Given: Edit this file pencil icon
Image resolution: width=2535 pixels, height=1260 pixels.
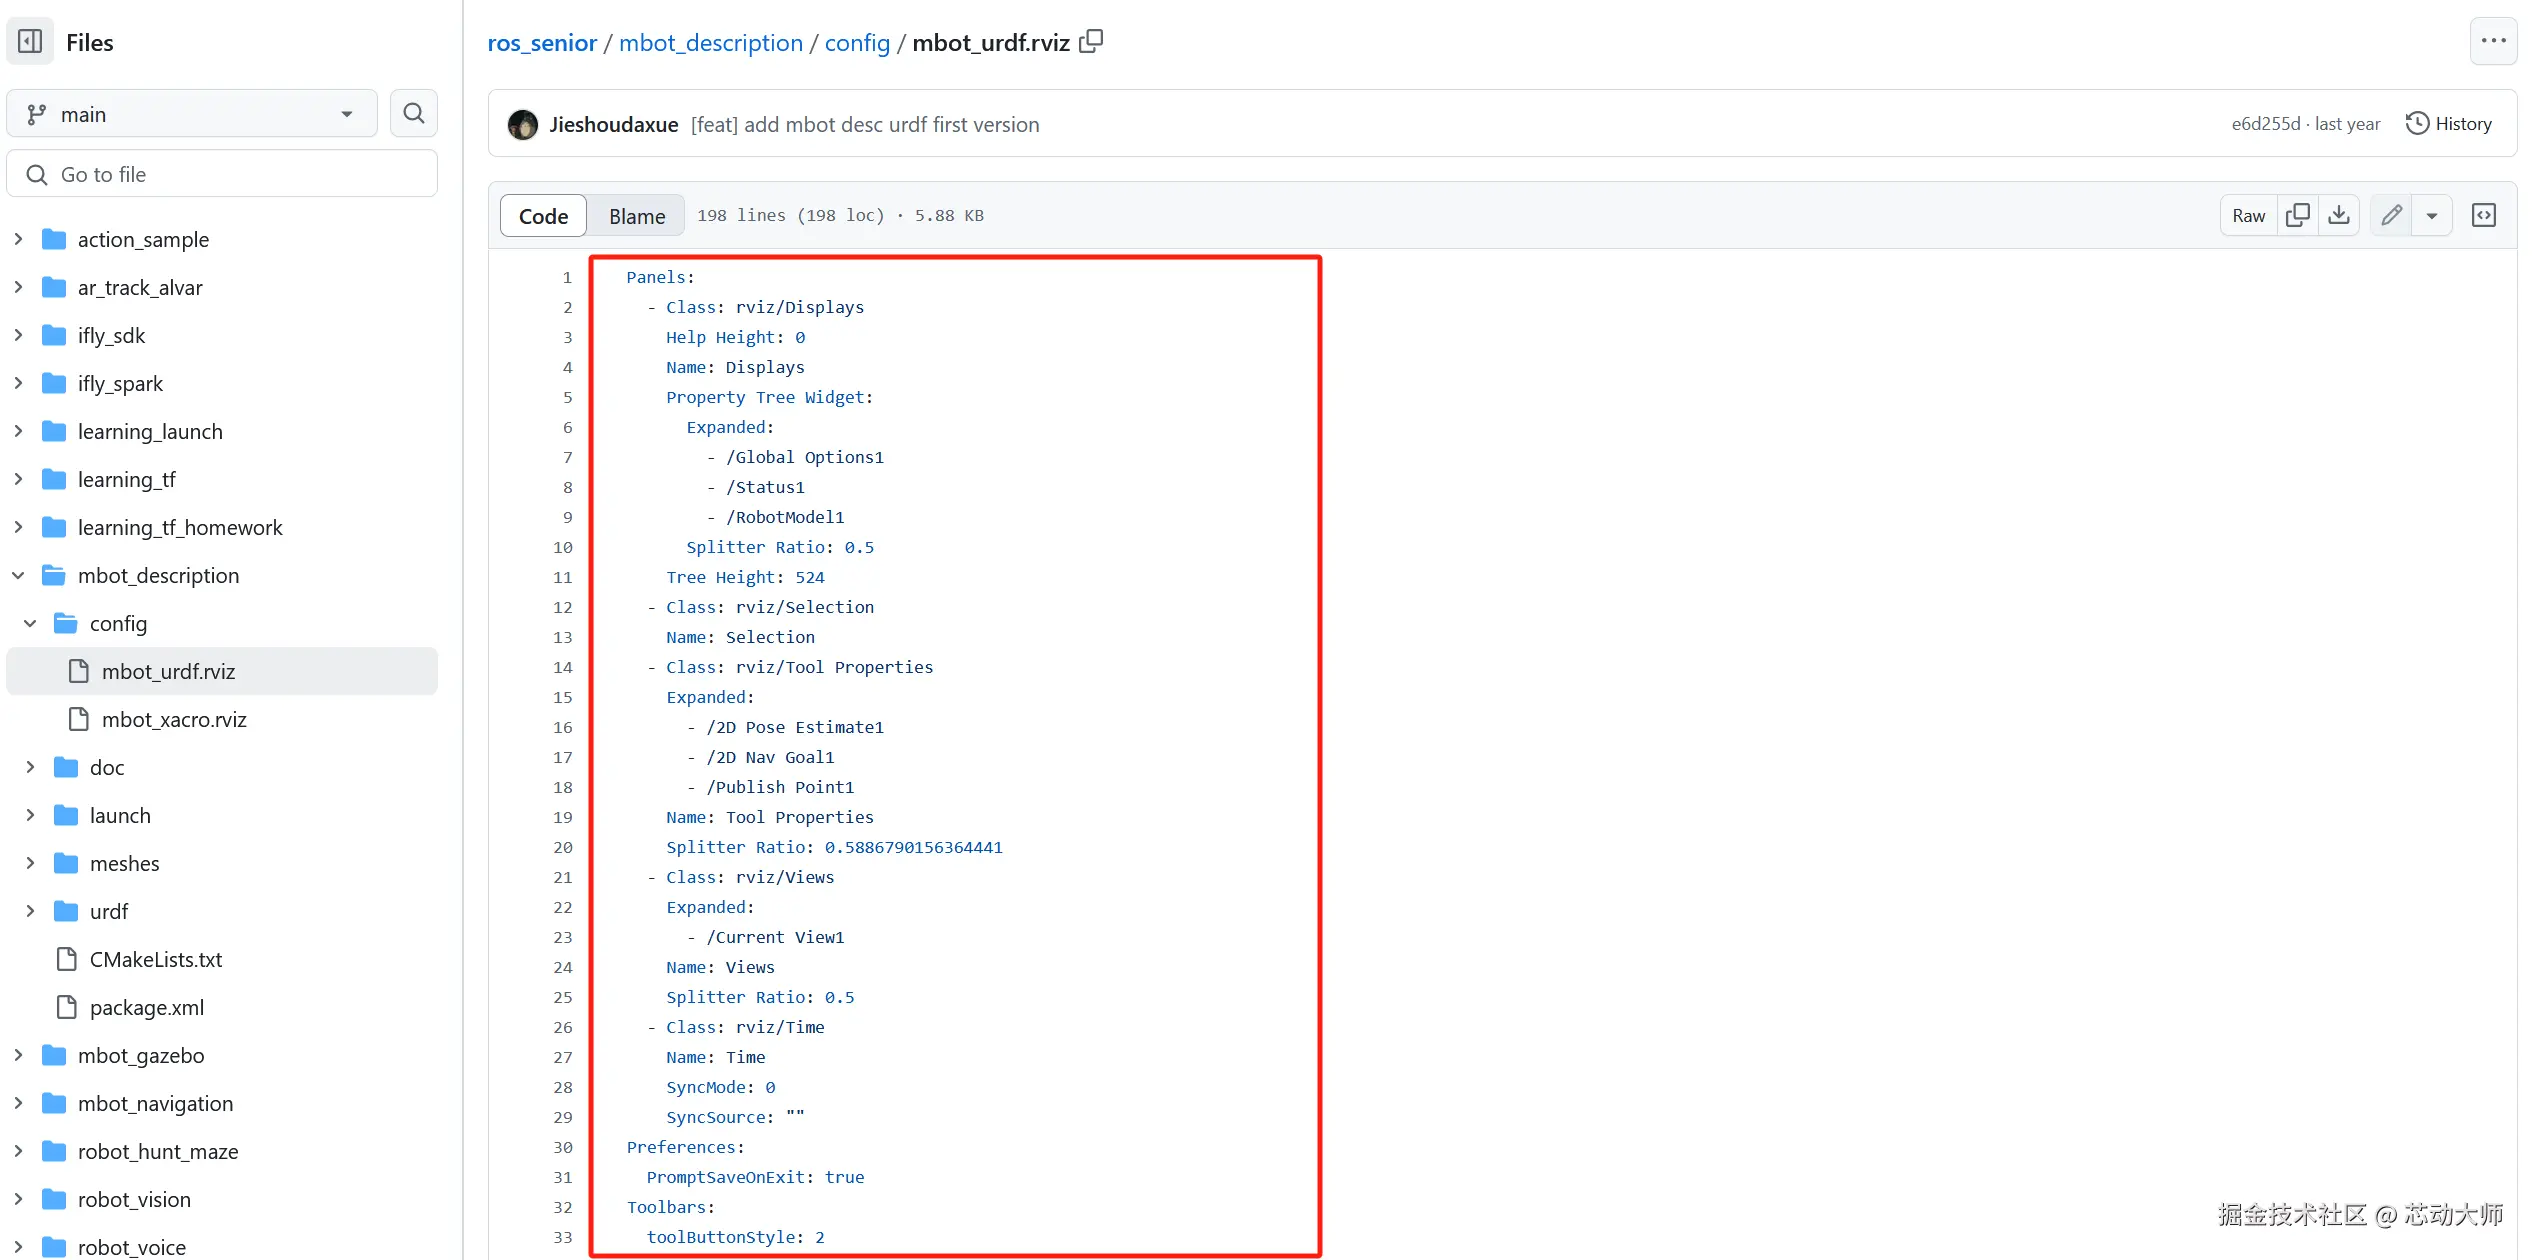Looking at the screenshot, I should (2392, 216).
